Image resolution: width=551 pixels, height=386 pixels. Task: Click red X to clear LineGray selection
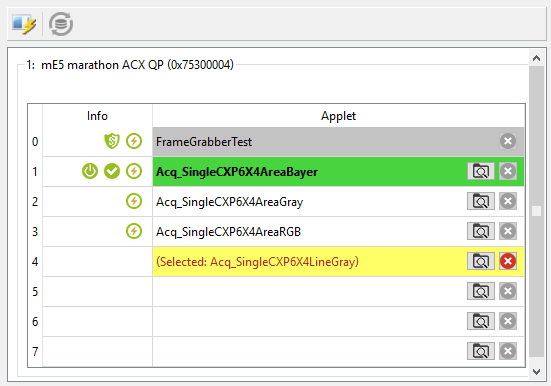coord(508,261)
